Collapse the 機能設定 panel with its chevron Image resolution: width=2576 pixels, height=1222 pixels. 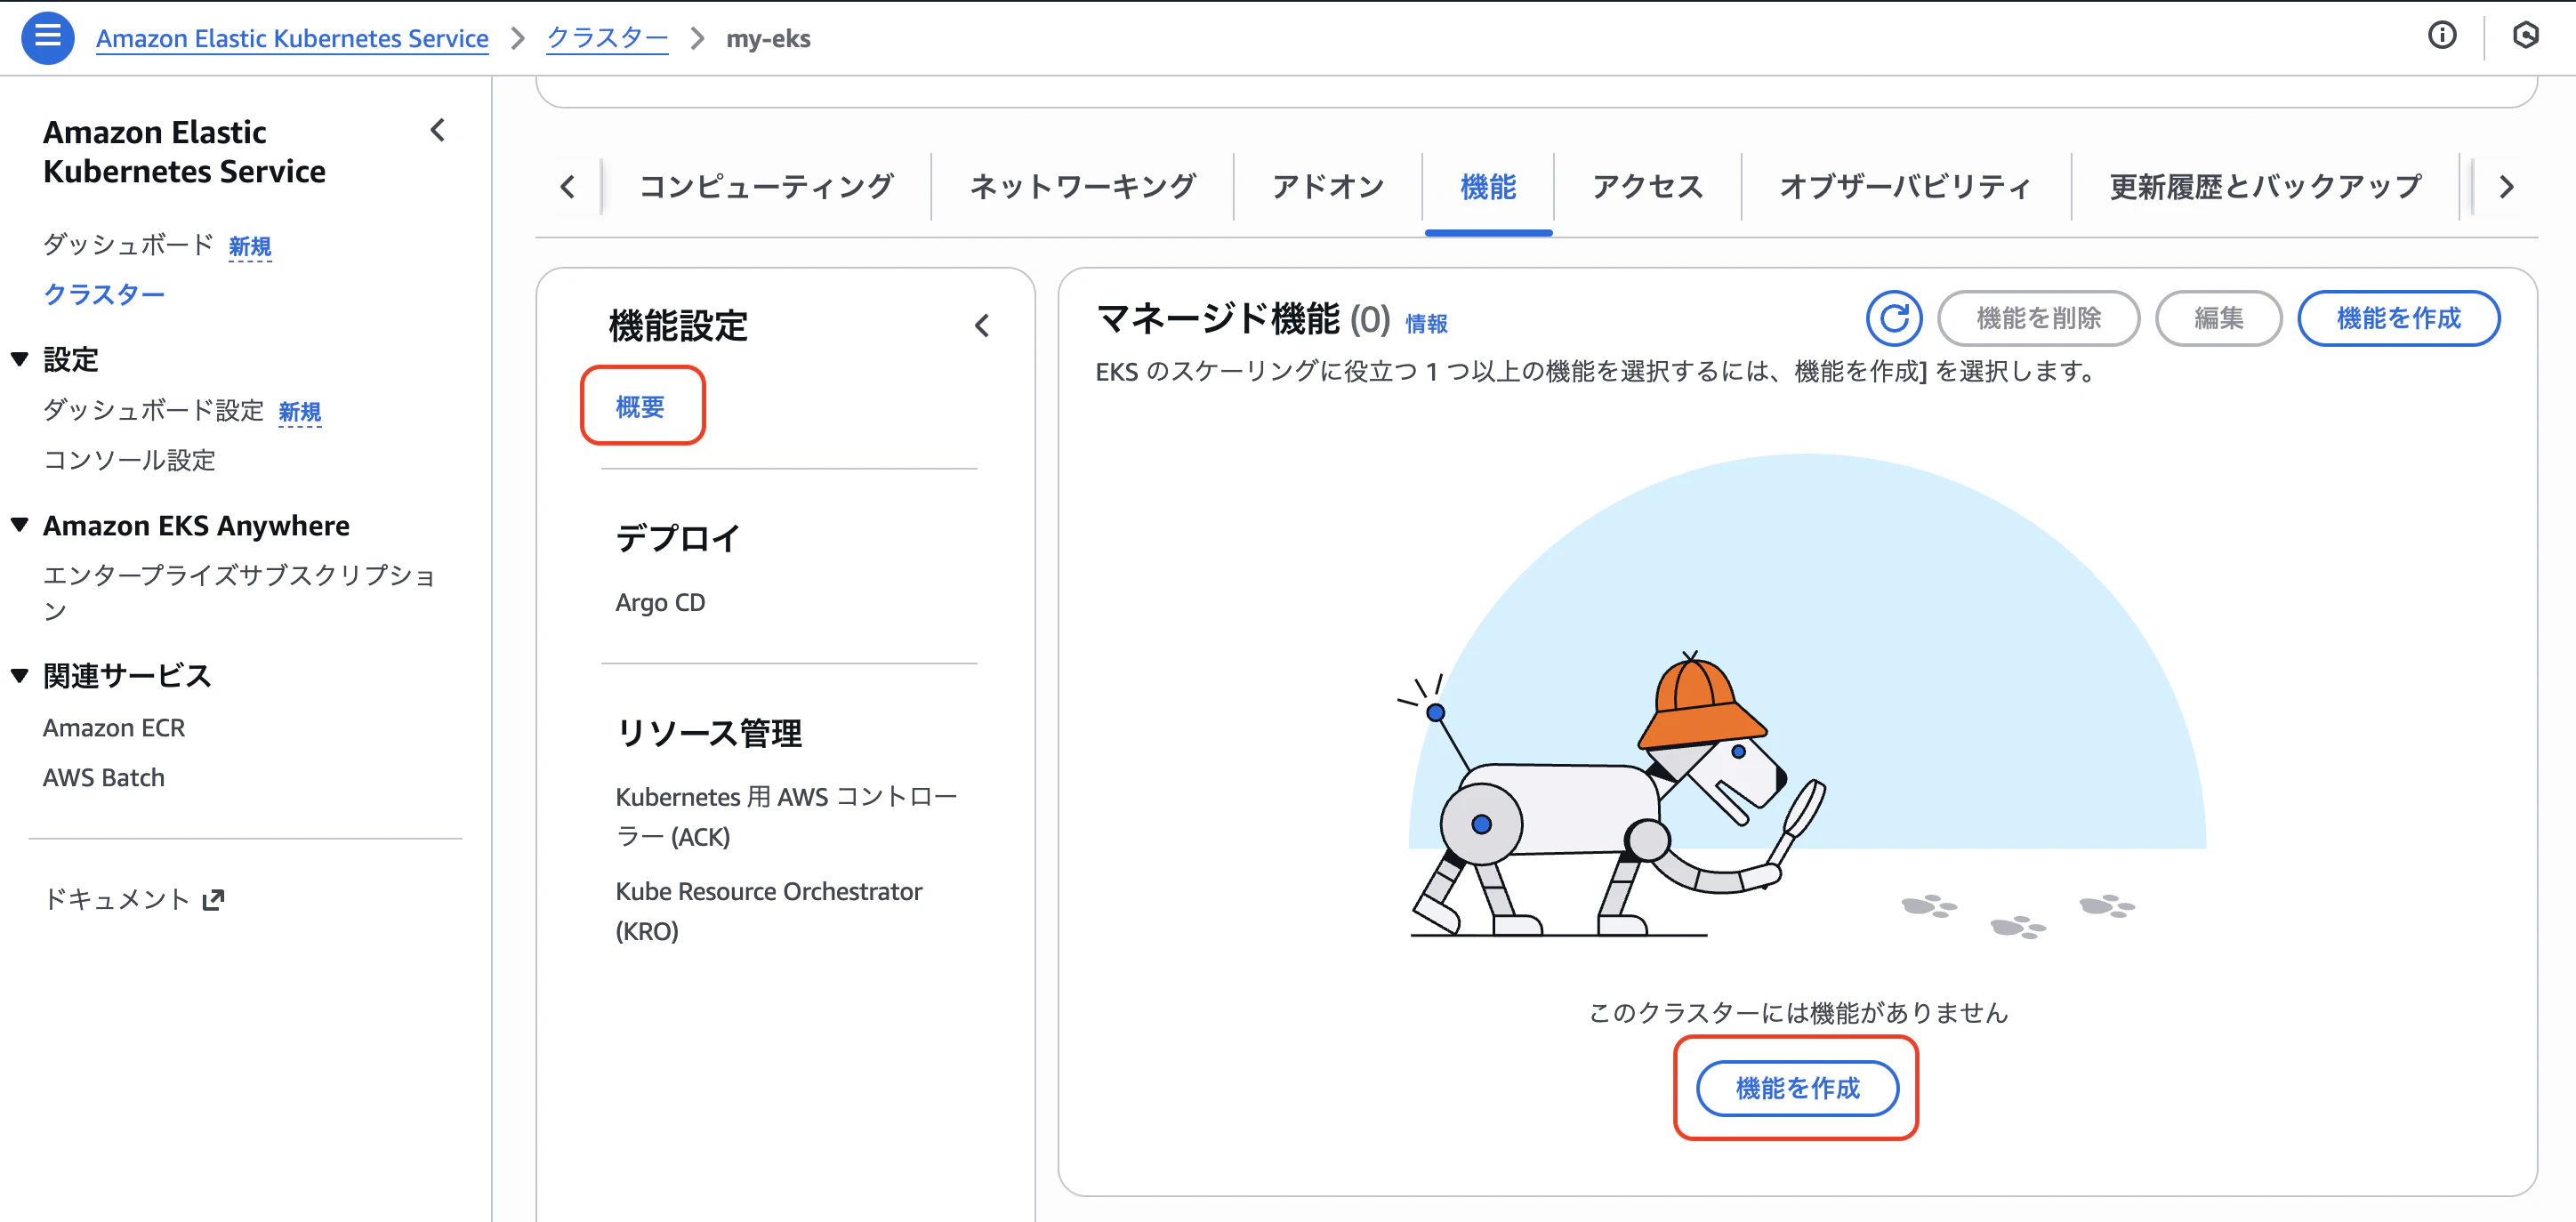982,325
